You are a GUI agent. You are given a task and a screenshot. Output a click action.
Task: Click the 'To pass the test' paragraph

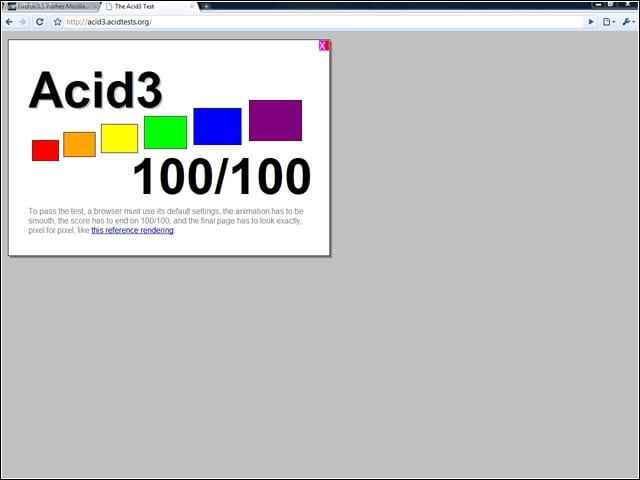tap(166, 221)
